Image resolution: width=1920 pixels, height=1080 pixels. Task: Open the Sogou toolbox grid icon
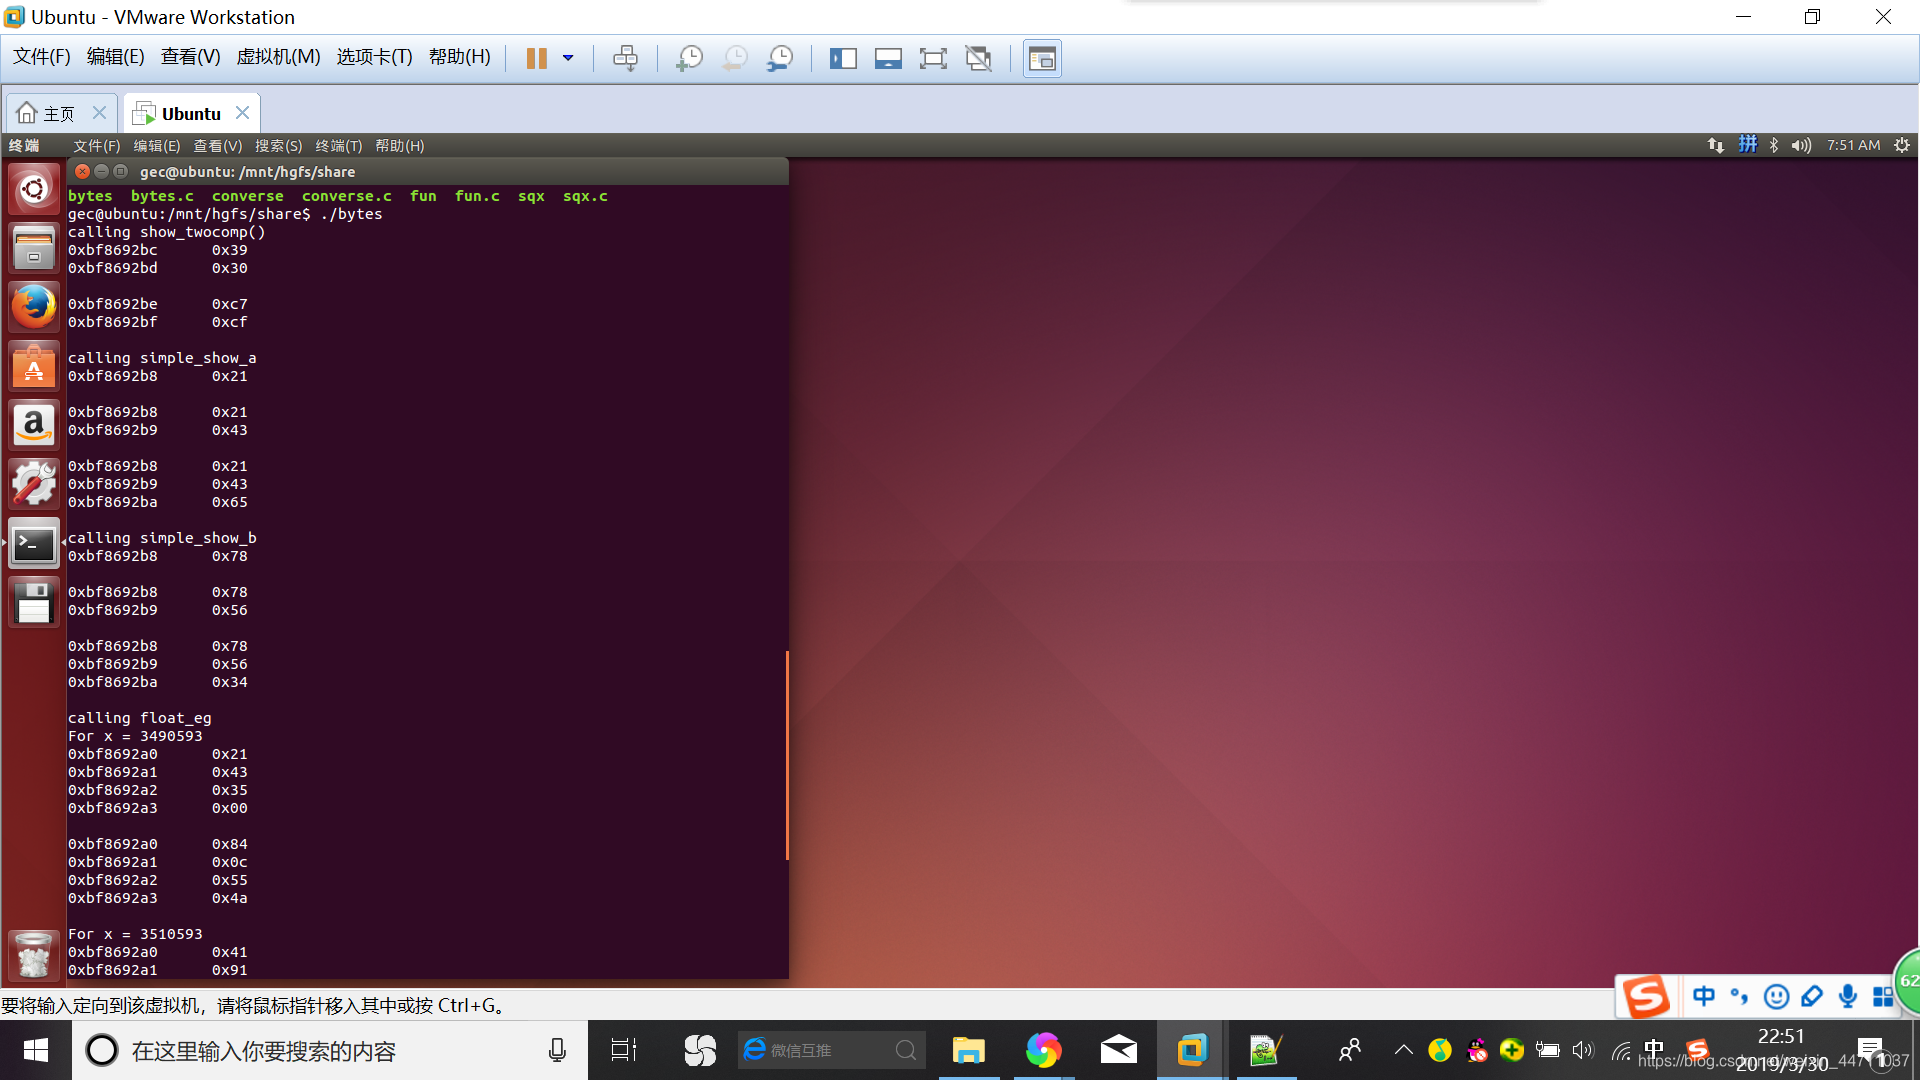(x=1883, y=996)
